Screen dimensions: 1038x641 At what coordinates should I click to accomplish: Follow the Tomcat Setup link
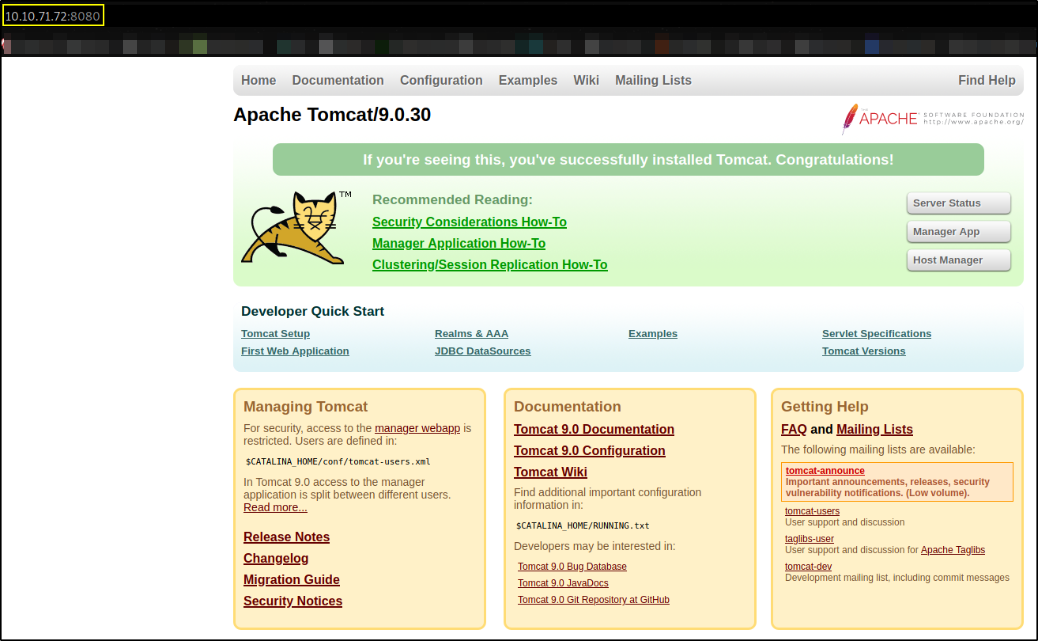(275, 334)
